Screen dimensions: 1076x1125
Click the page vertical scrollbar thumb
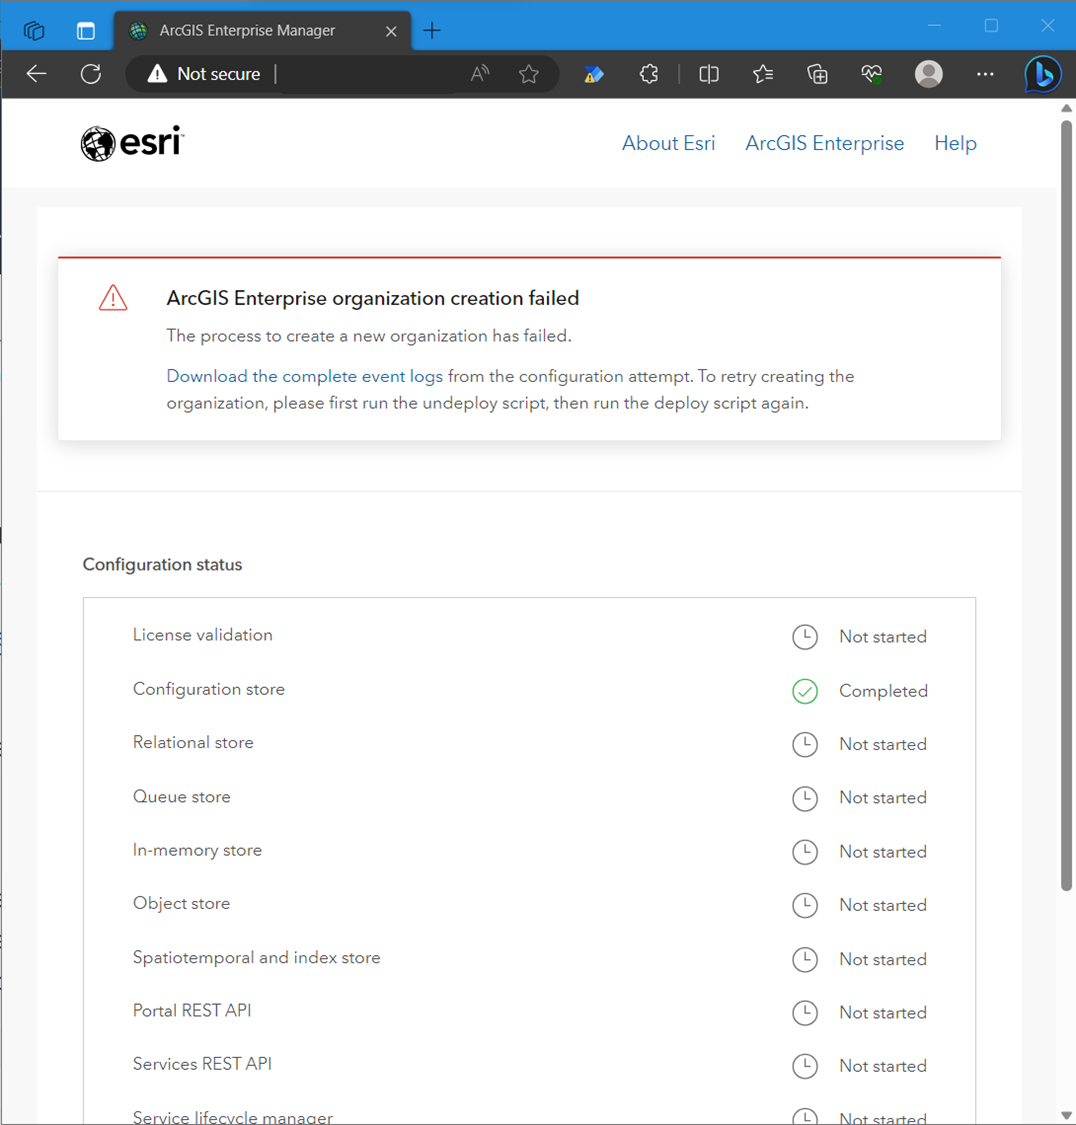tap(1067, 506)
